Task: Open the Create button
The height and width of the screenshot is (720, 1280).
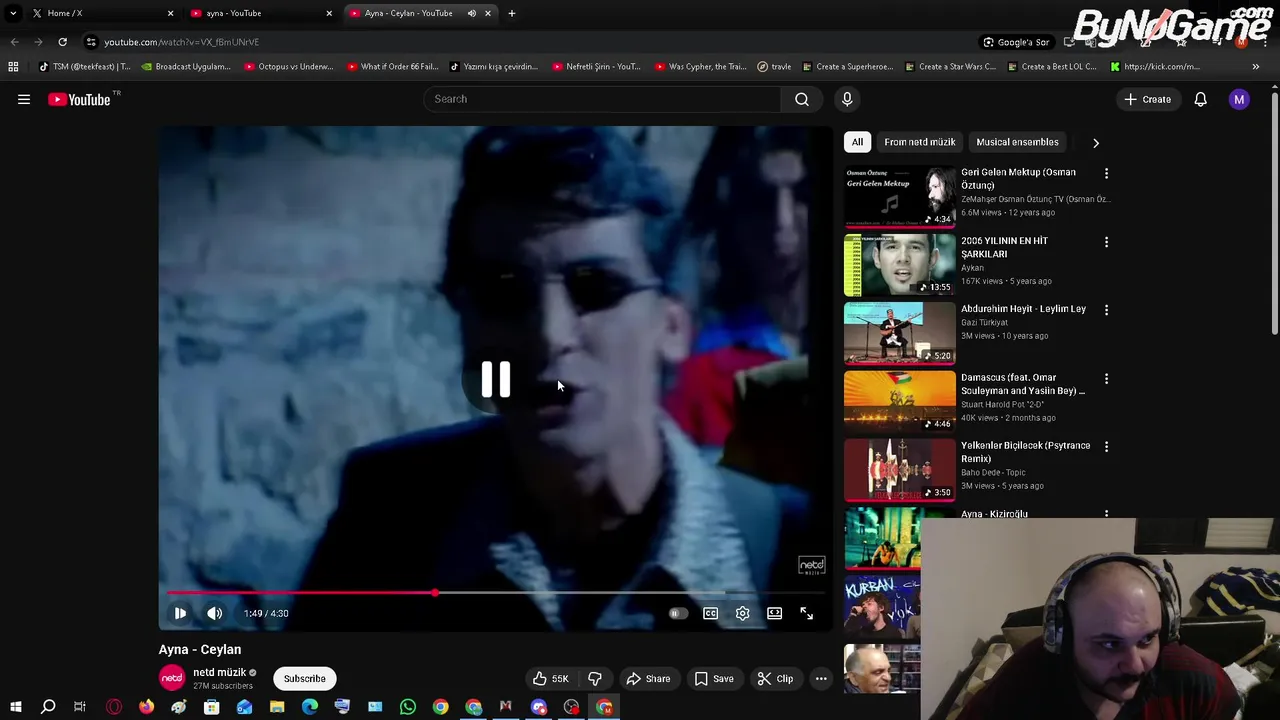Action: click(1147, 99)
